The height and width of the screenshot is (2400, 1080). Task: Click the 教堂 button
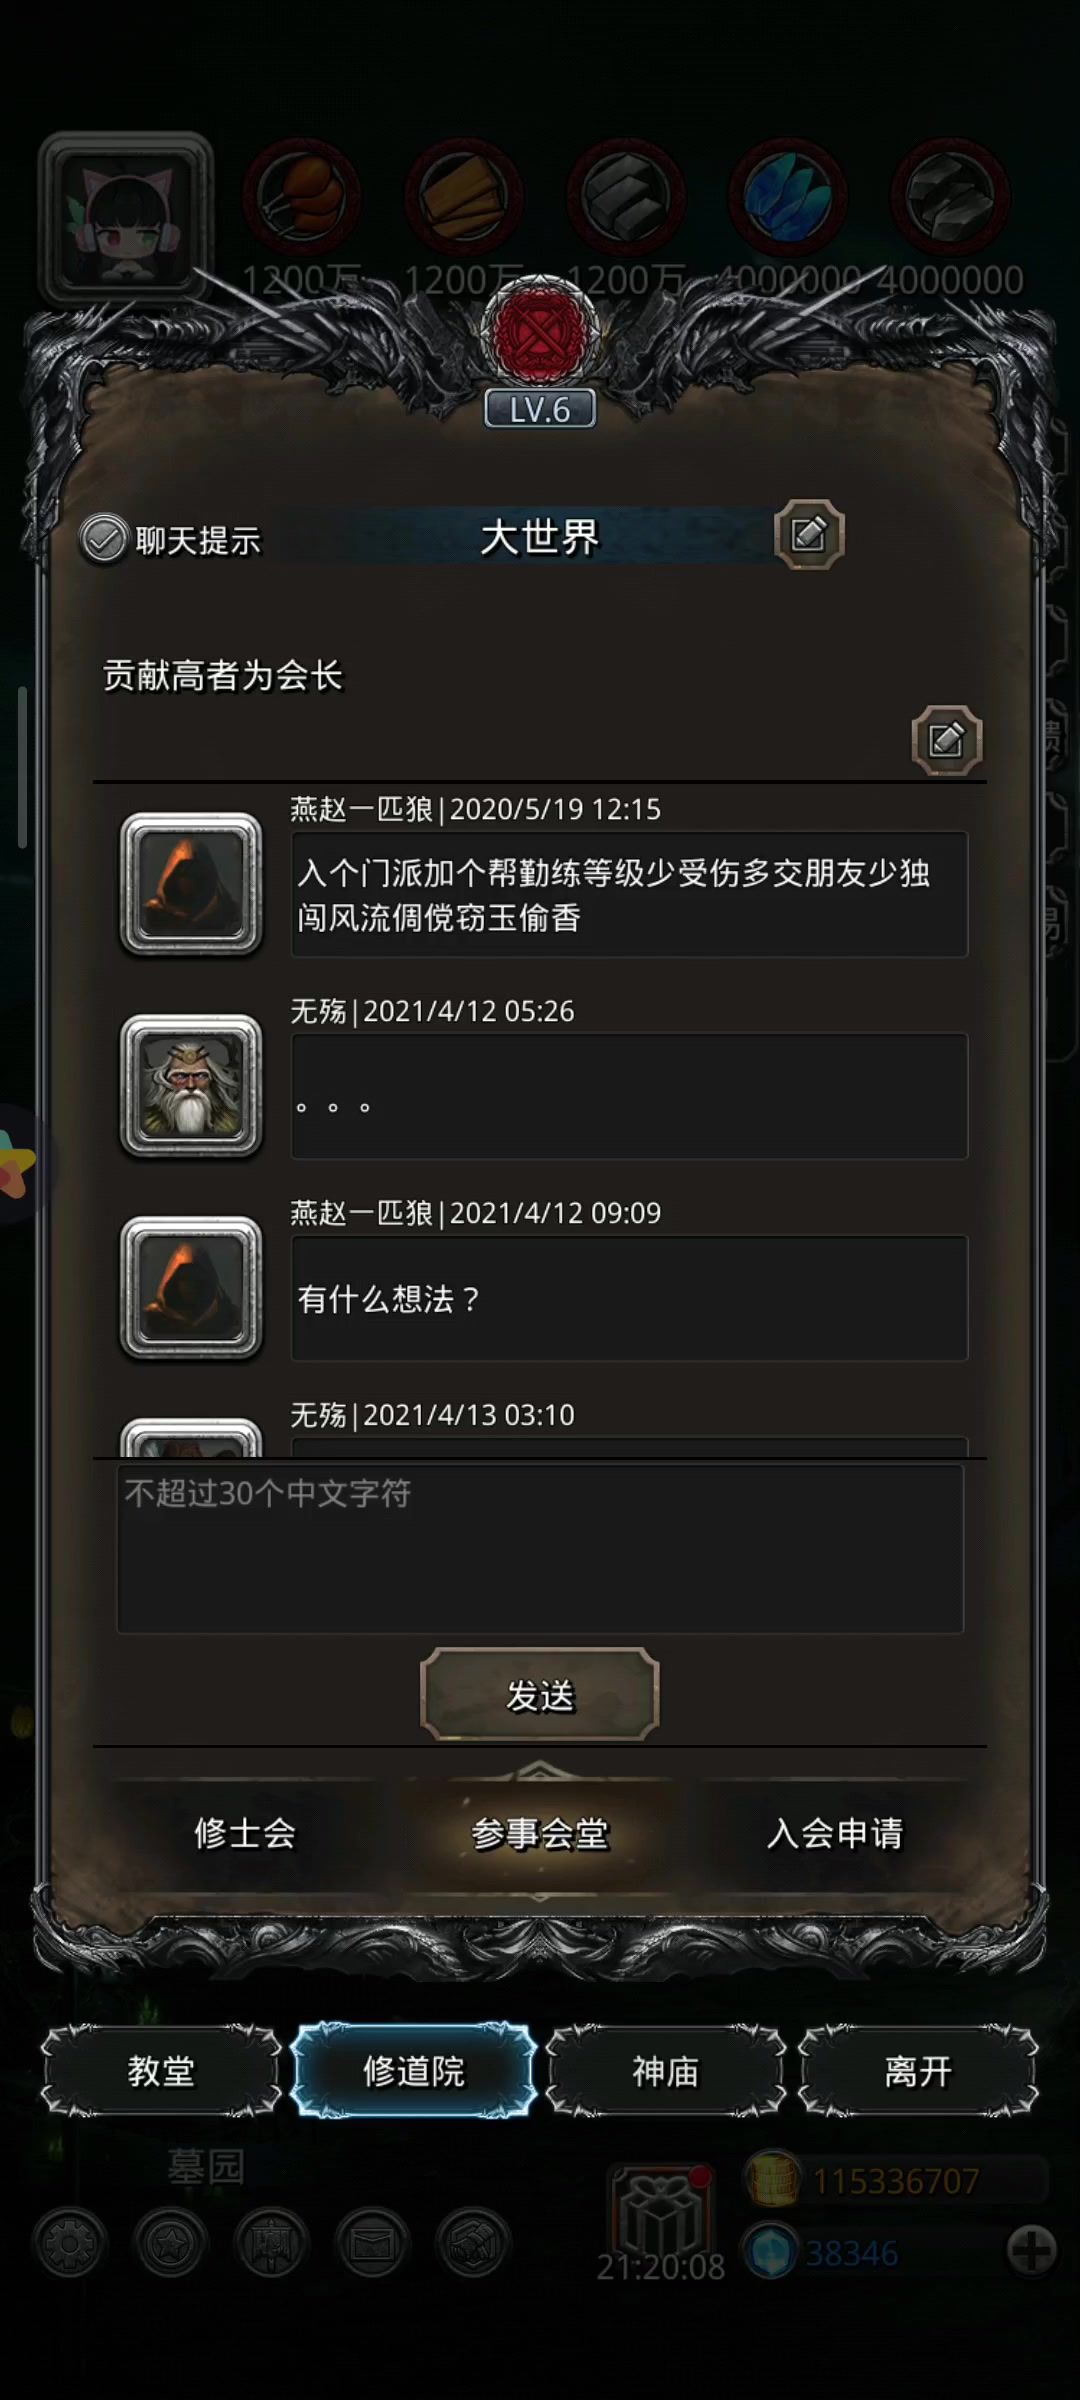tap(161, 2070)
